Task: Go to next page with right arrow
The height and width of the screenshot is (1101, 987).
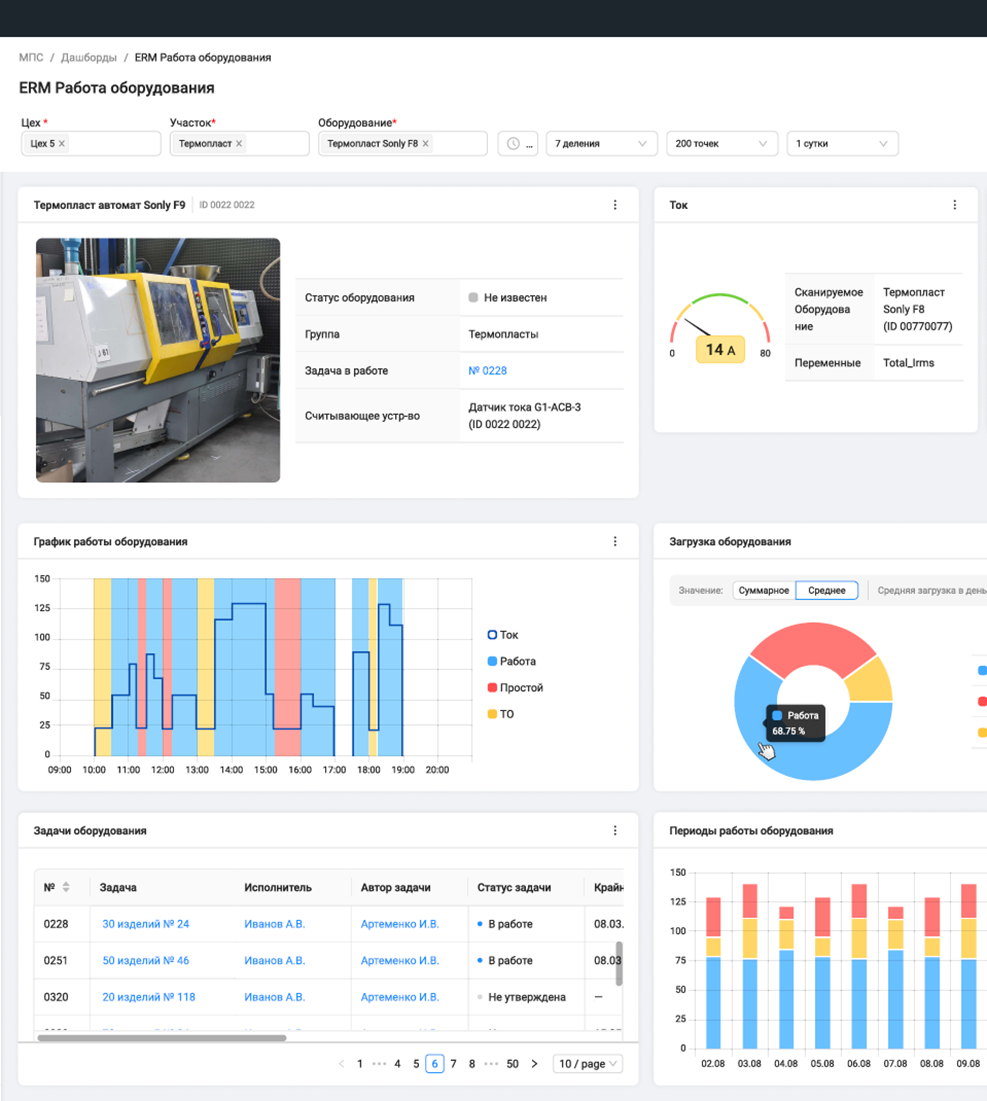Action: (x=534, y=1064)
